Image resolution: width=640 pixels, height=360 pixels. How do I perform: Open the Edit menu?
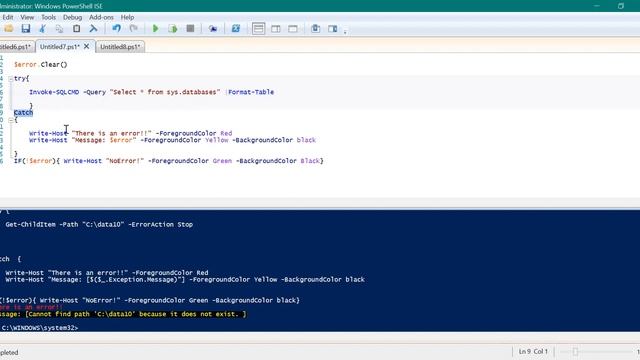8,17
